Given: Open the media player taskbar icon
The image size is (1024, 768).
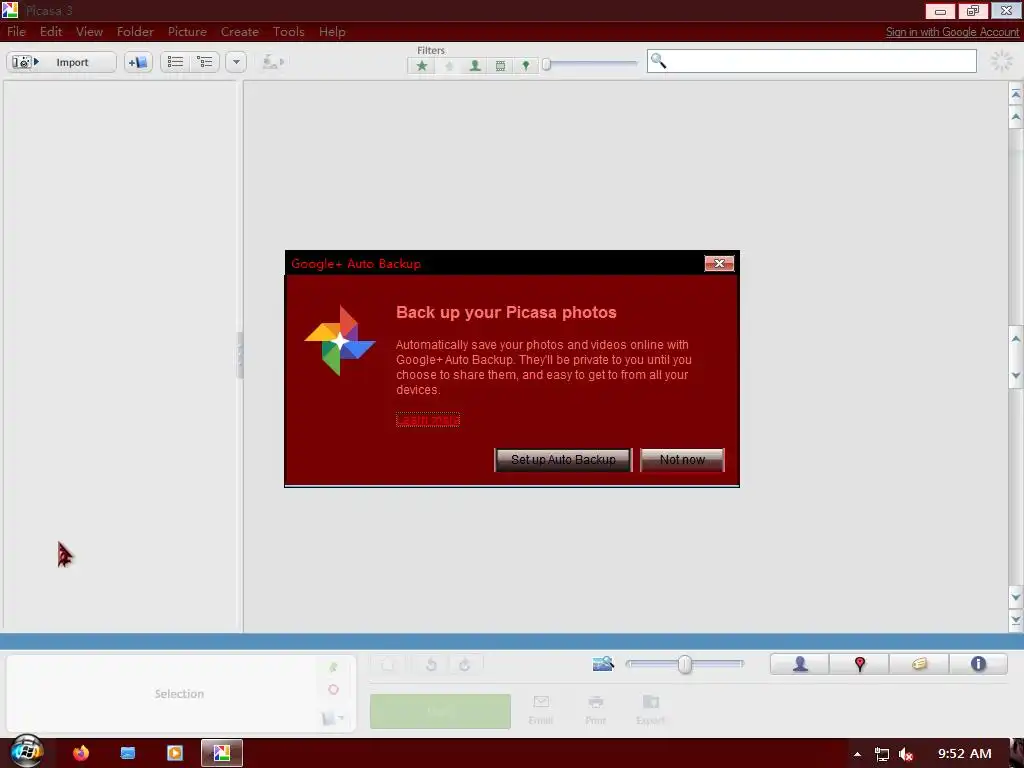Looking at the screenshot, I should 175,753.
